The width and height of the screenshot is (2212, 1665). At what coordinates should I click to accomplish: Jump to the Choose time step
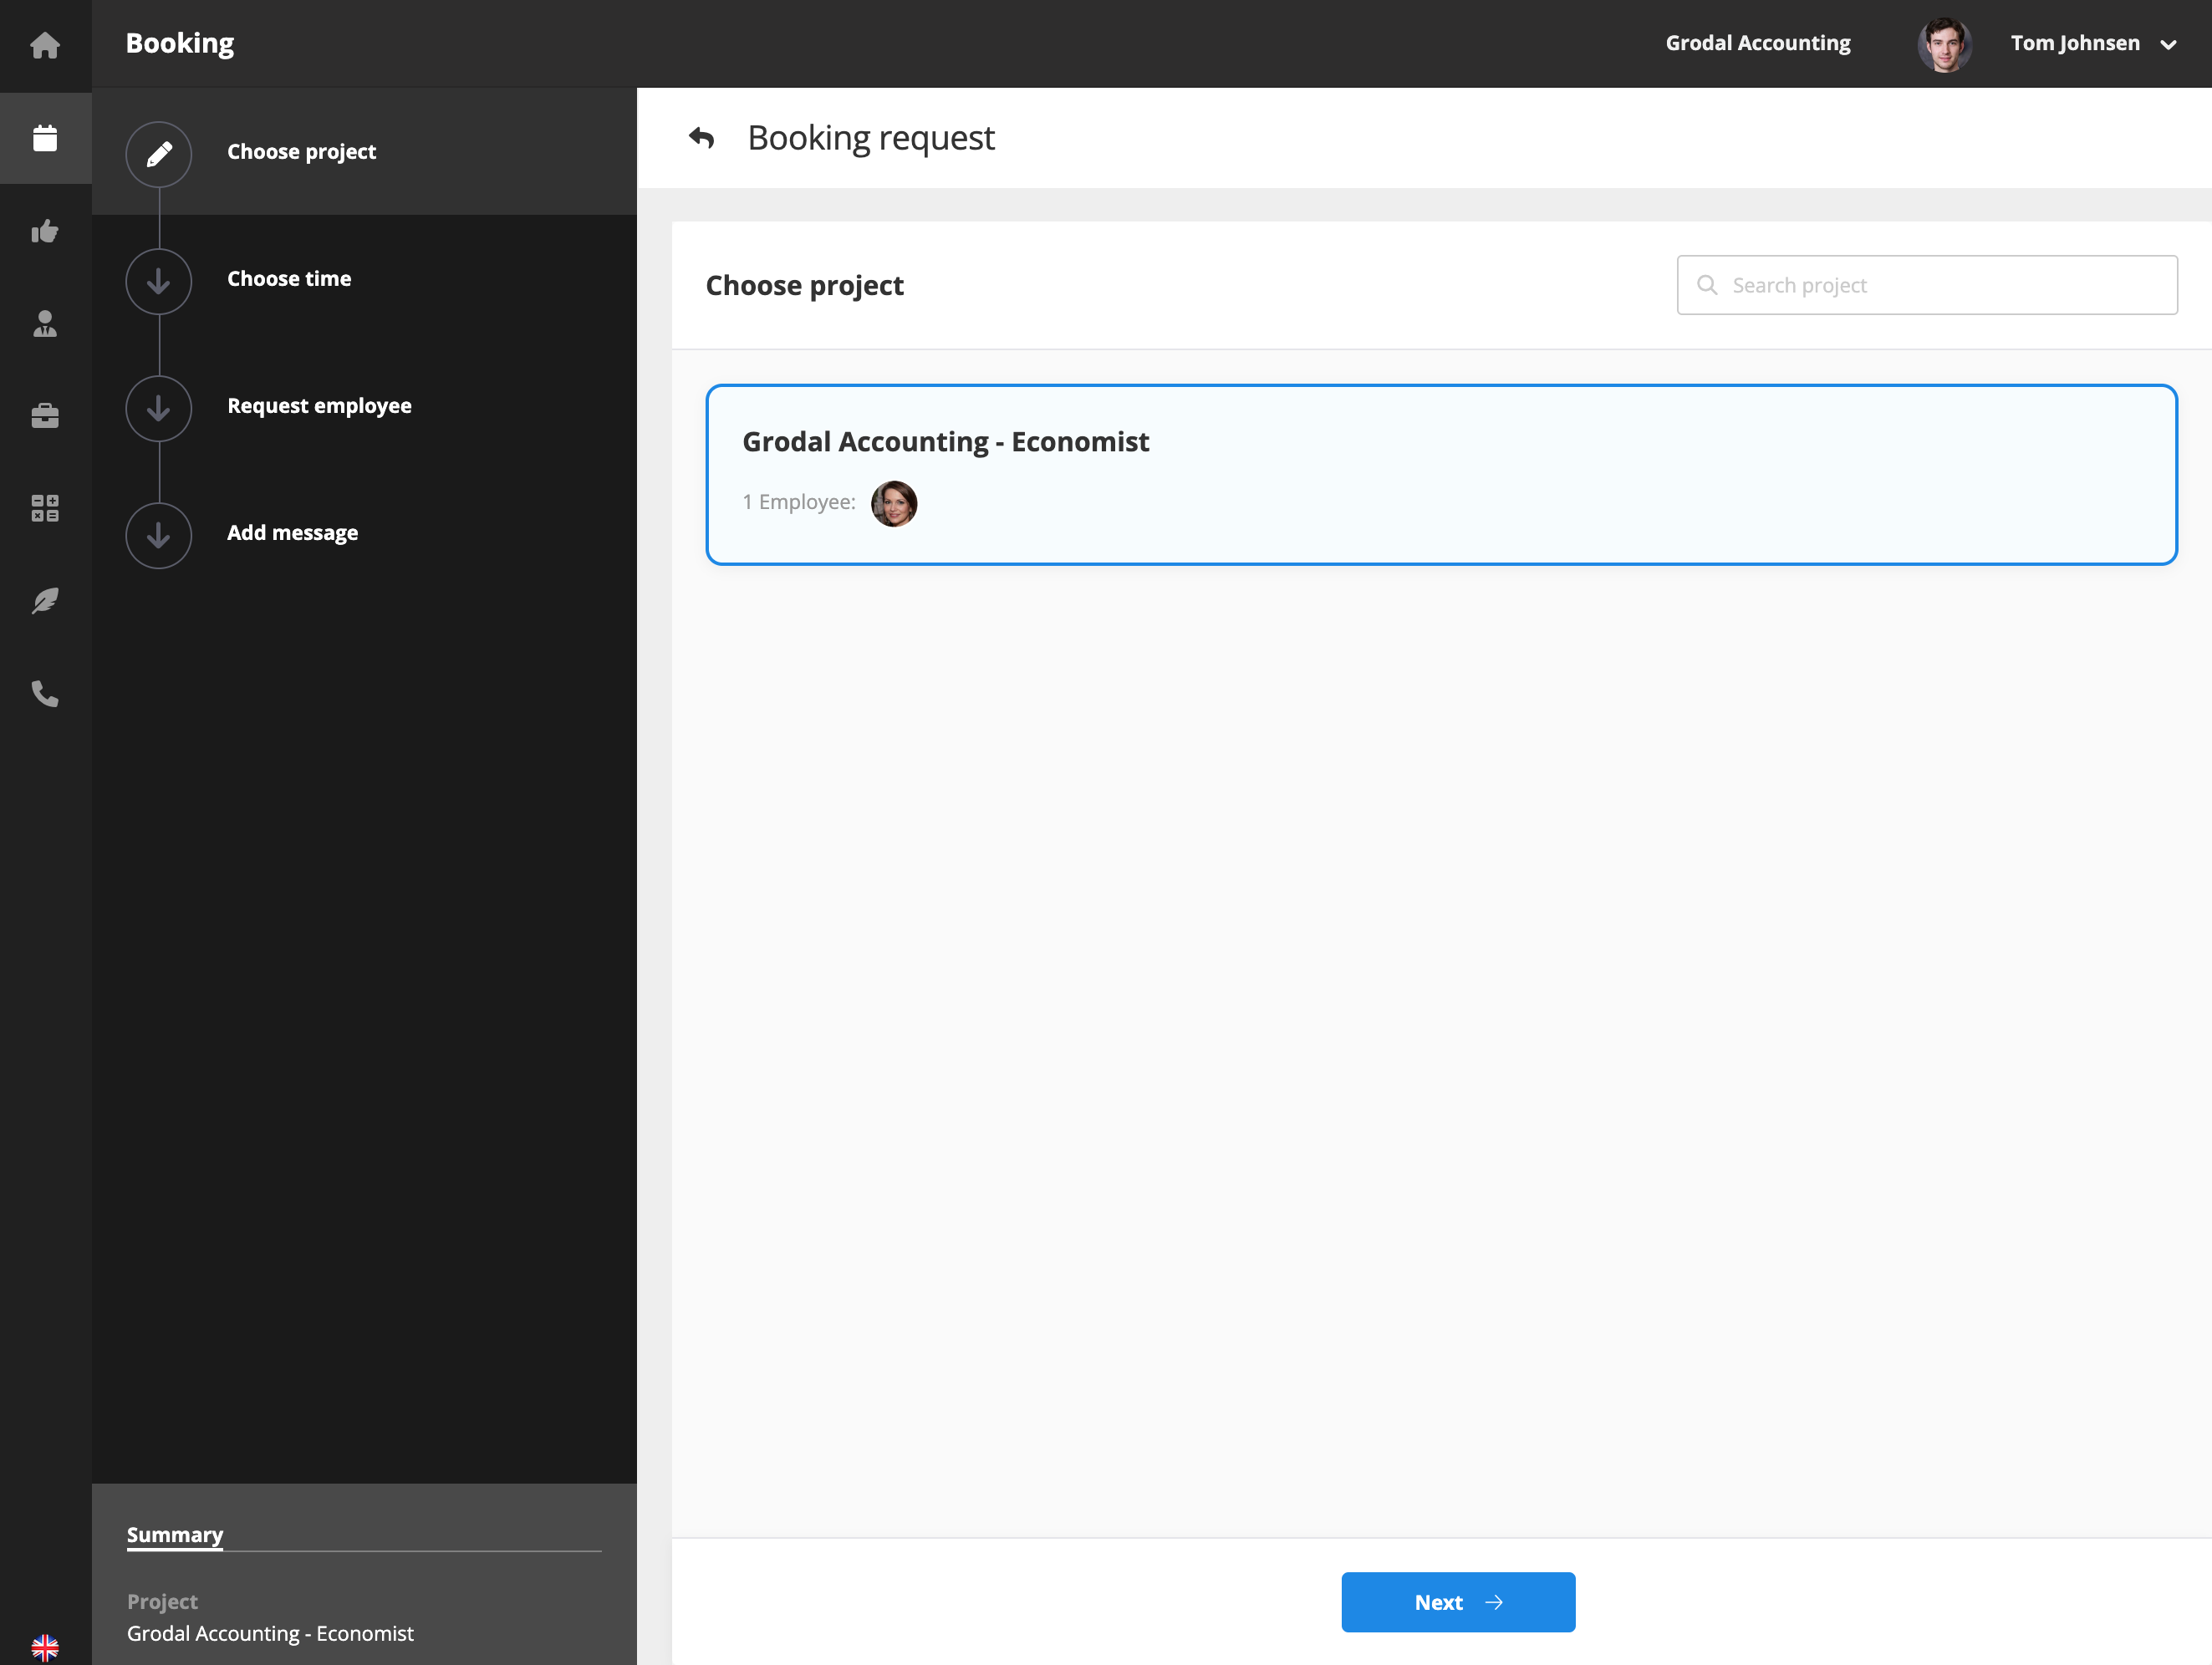(x=288, y=279)
